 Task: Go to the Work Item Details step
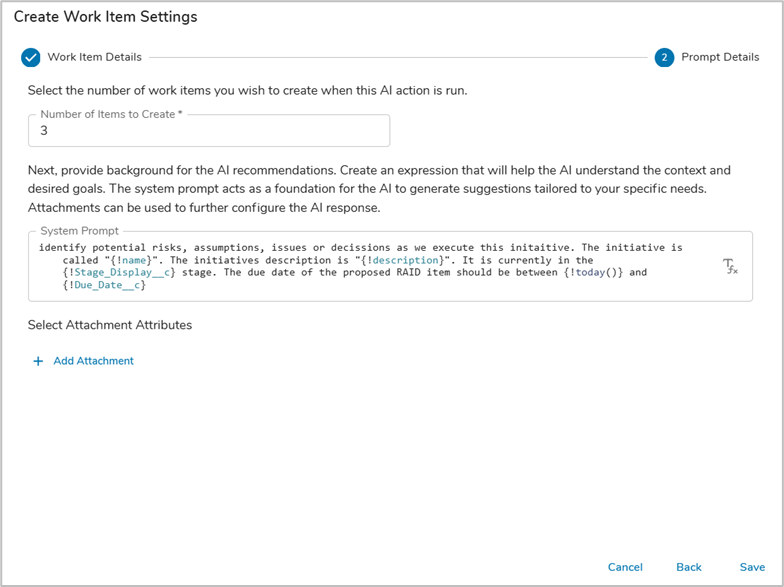pyautogui.click(x=94, y=57)
